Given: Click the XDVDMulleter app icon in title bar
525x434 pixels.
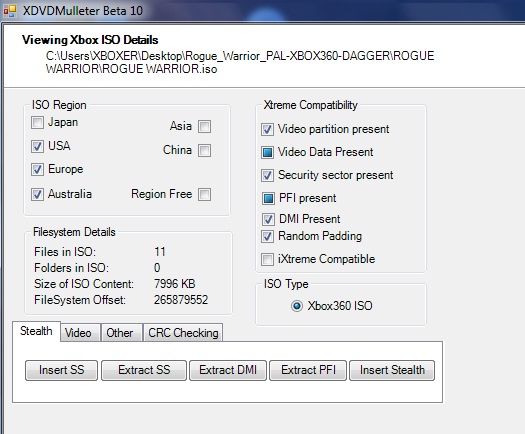Looking at the screenshot, I should (x=10, y=11).
